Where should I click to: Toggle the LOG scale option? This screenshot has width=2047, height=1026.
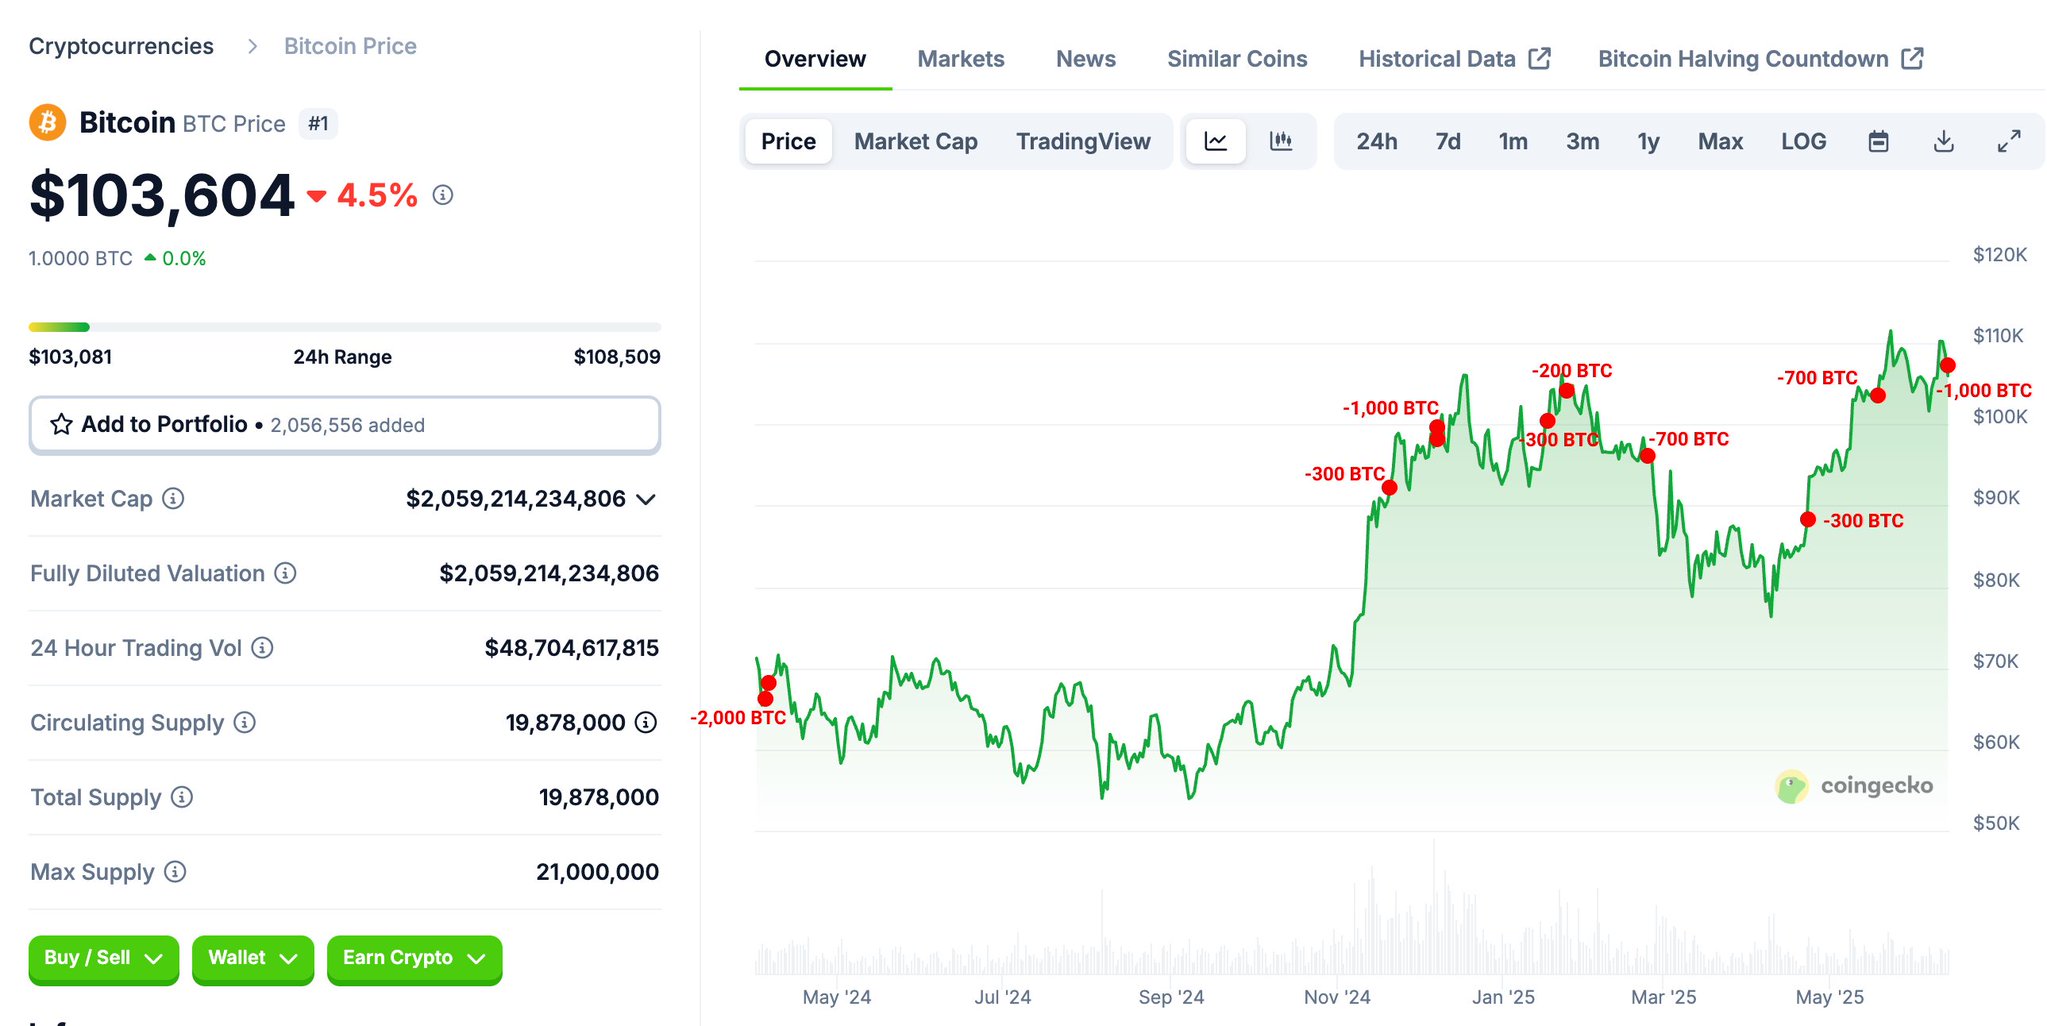click(x=1803, y=141)
